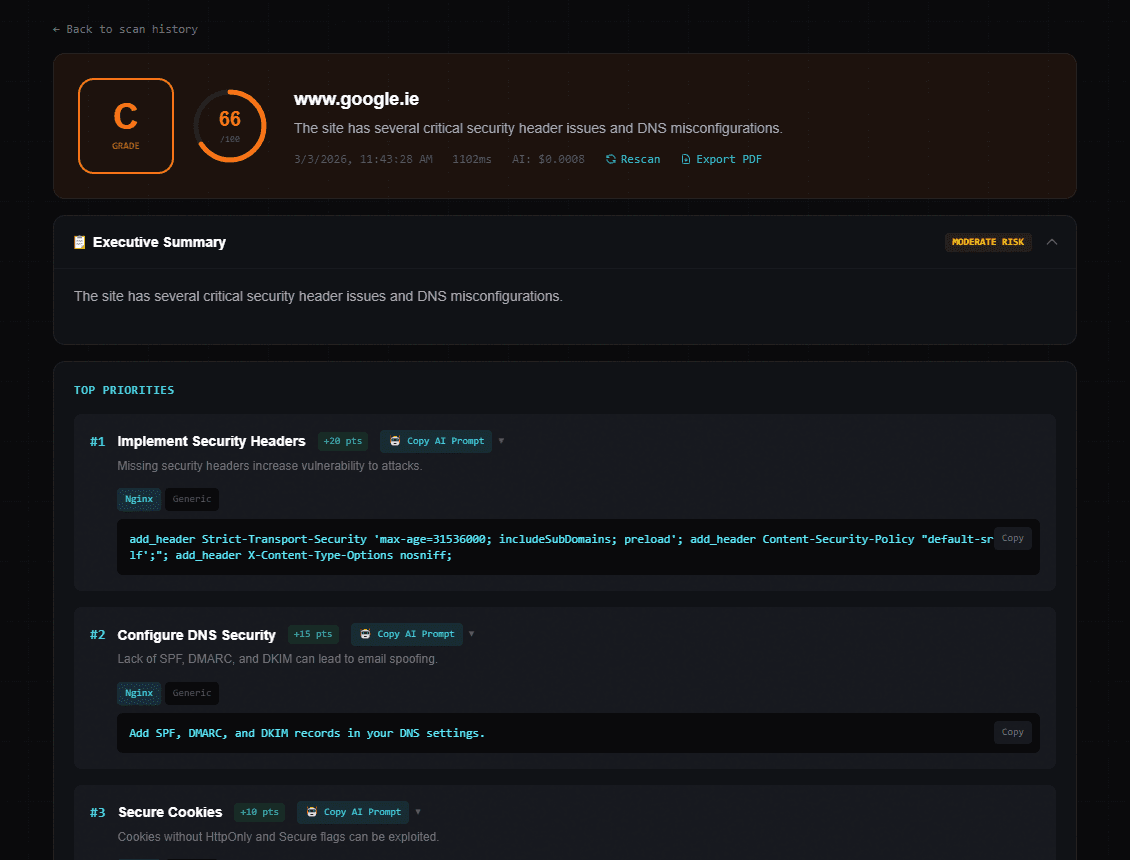The height and width of the screenshot is (860, 1130).
Task: Click the 66/100 circular score gauge
Action: [x=230, y=125]
